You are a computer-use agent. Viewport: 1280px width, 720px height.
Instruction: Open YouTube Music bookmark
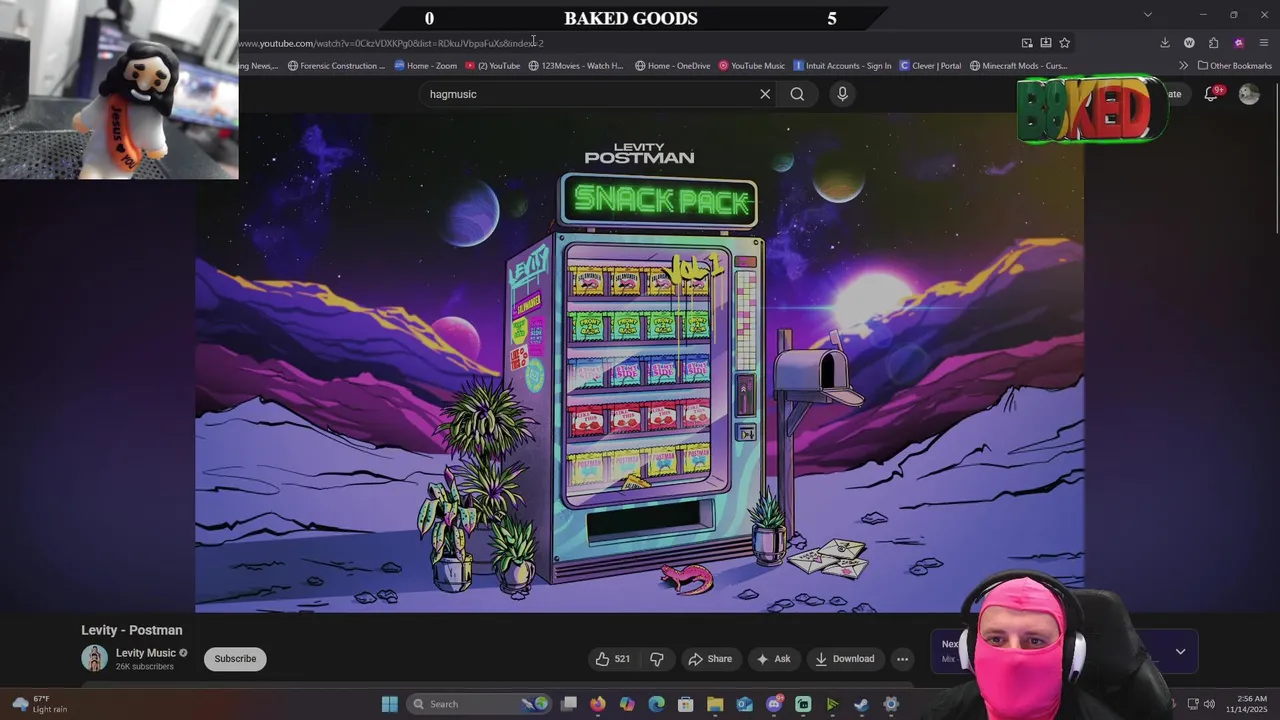click(752, 66)
